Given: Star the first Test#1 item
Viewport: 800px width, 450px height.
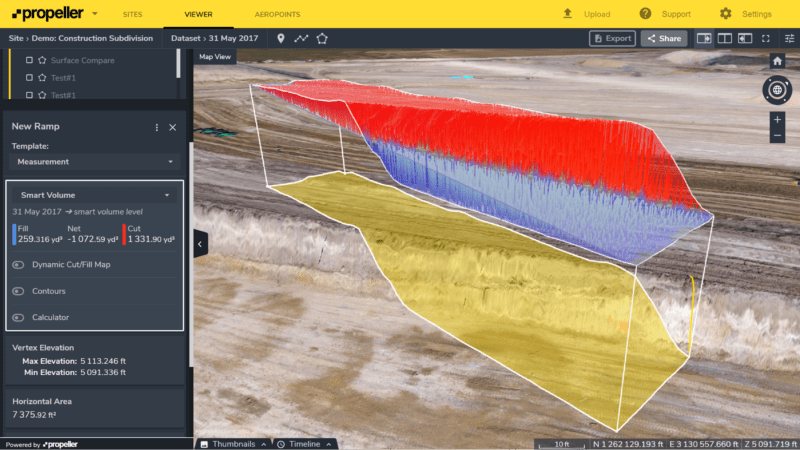Looking at the screenshot, I should pyautogui.click(x=42, y=78).
